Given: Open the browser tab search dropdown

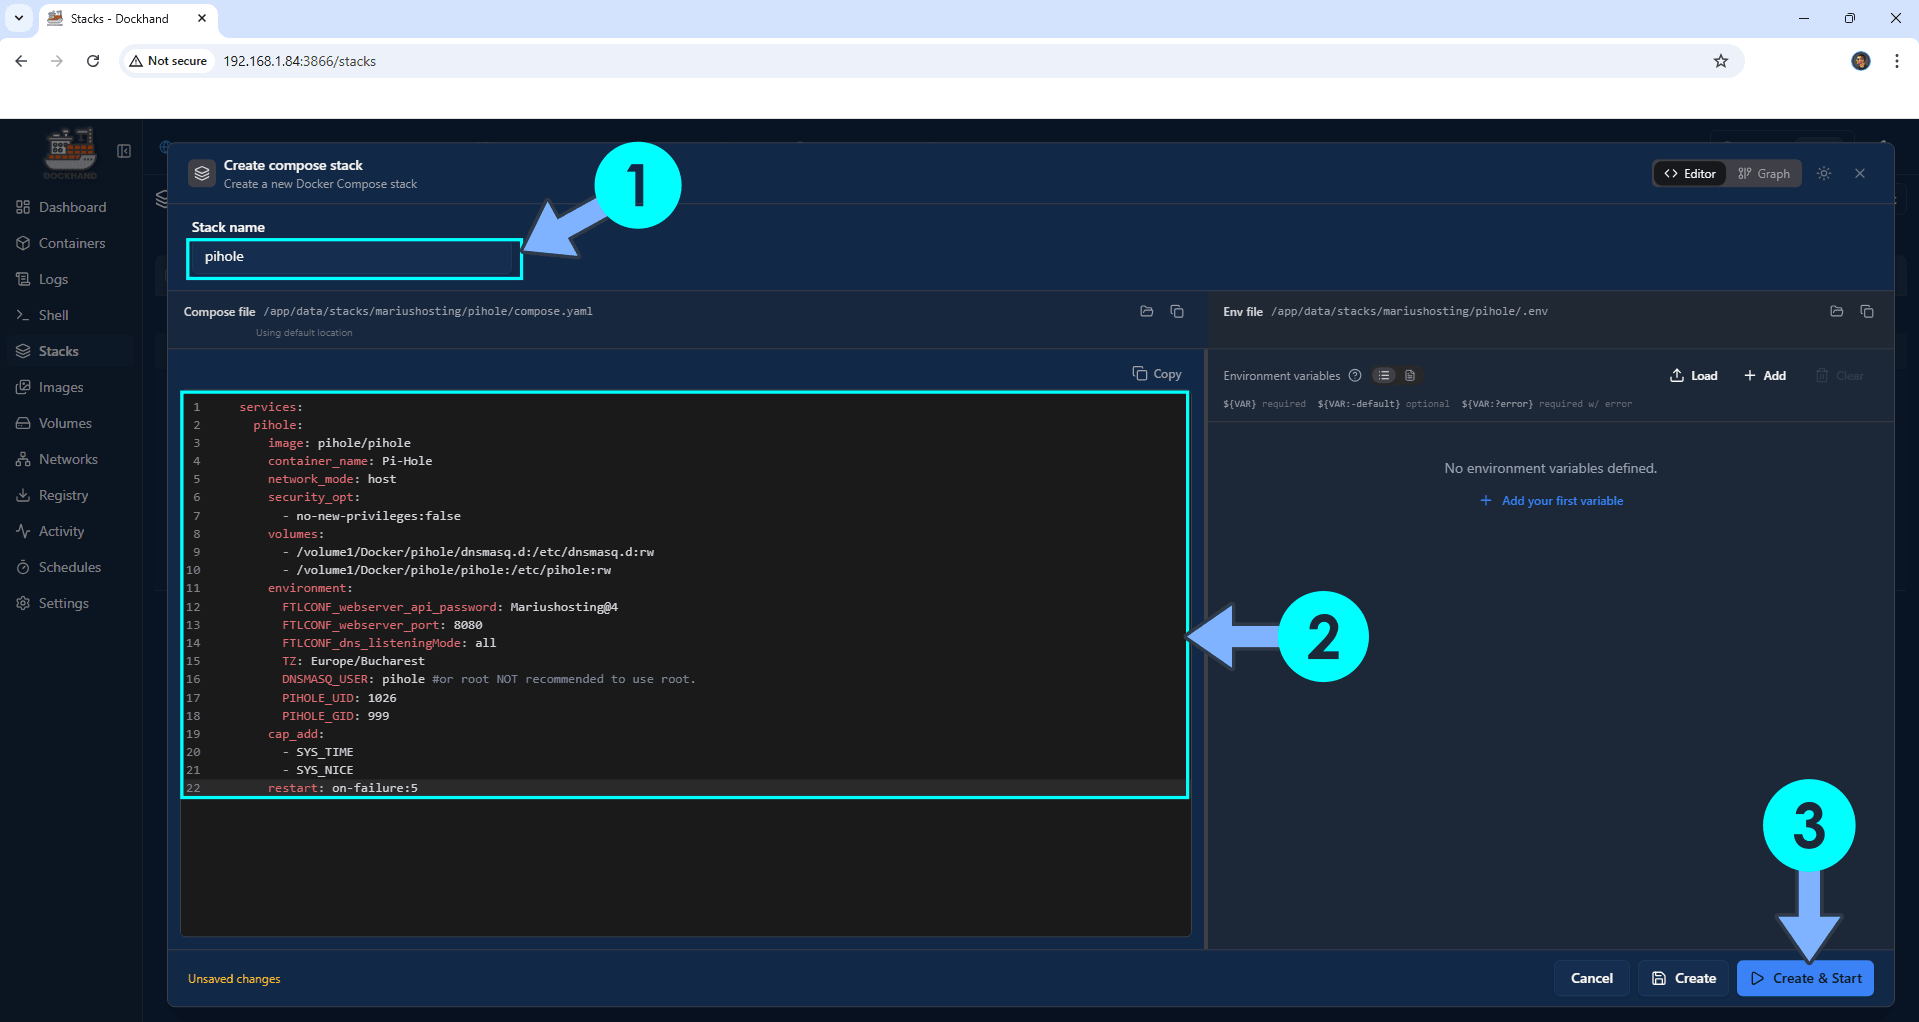Looking at the screenshot, I should (18, 18).
